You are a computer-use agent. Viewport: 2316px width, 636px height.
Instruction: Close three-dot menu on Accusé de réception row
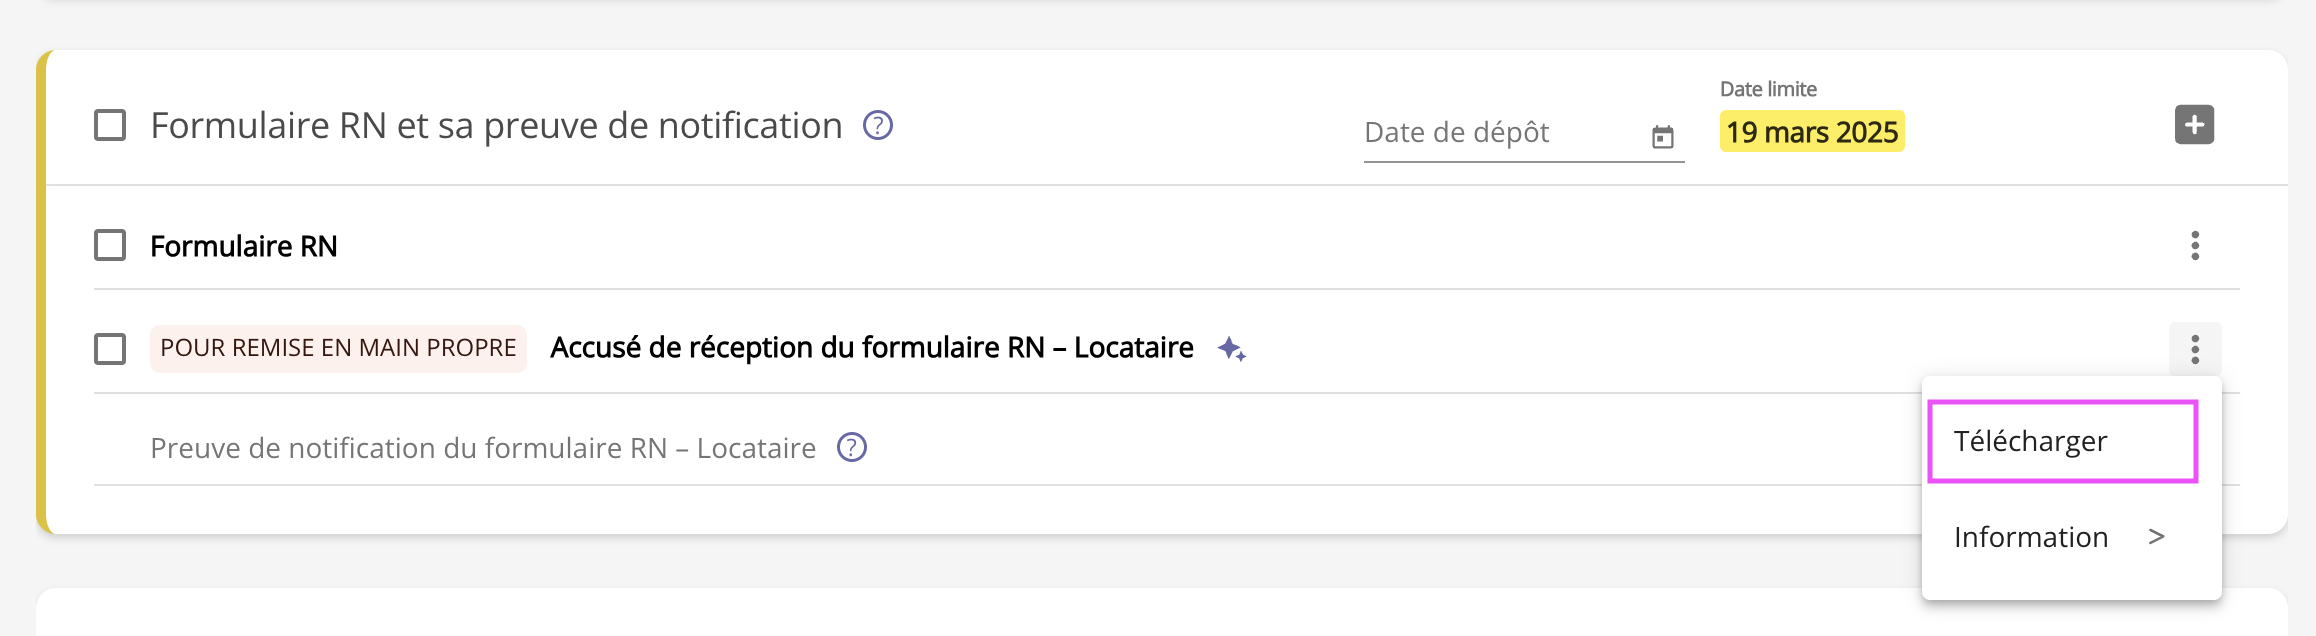2195,349
